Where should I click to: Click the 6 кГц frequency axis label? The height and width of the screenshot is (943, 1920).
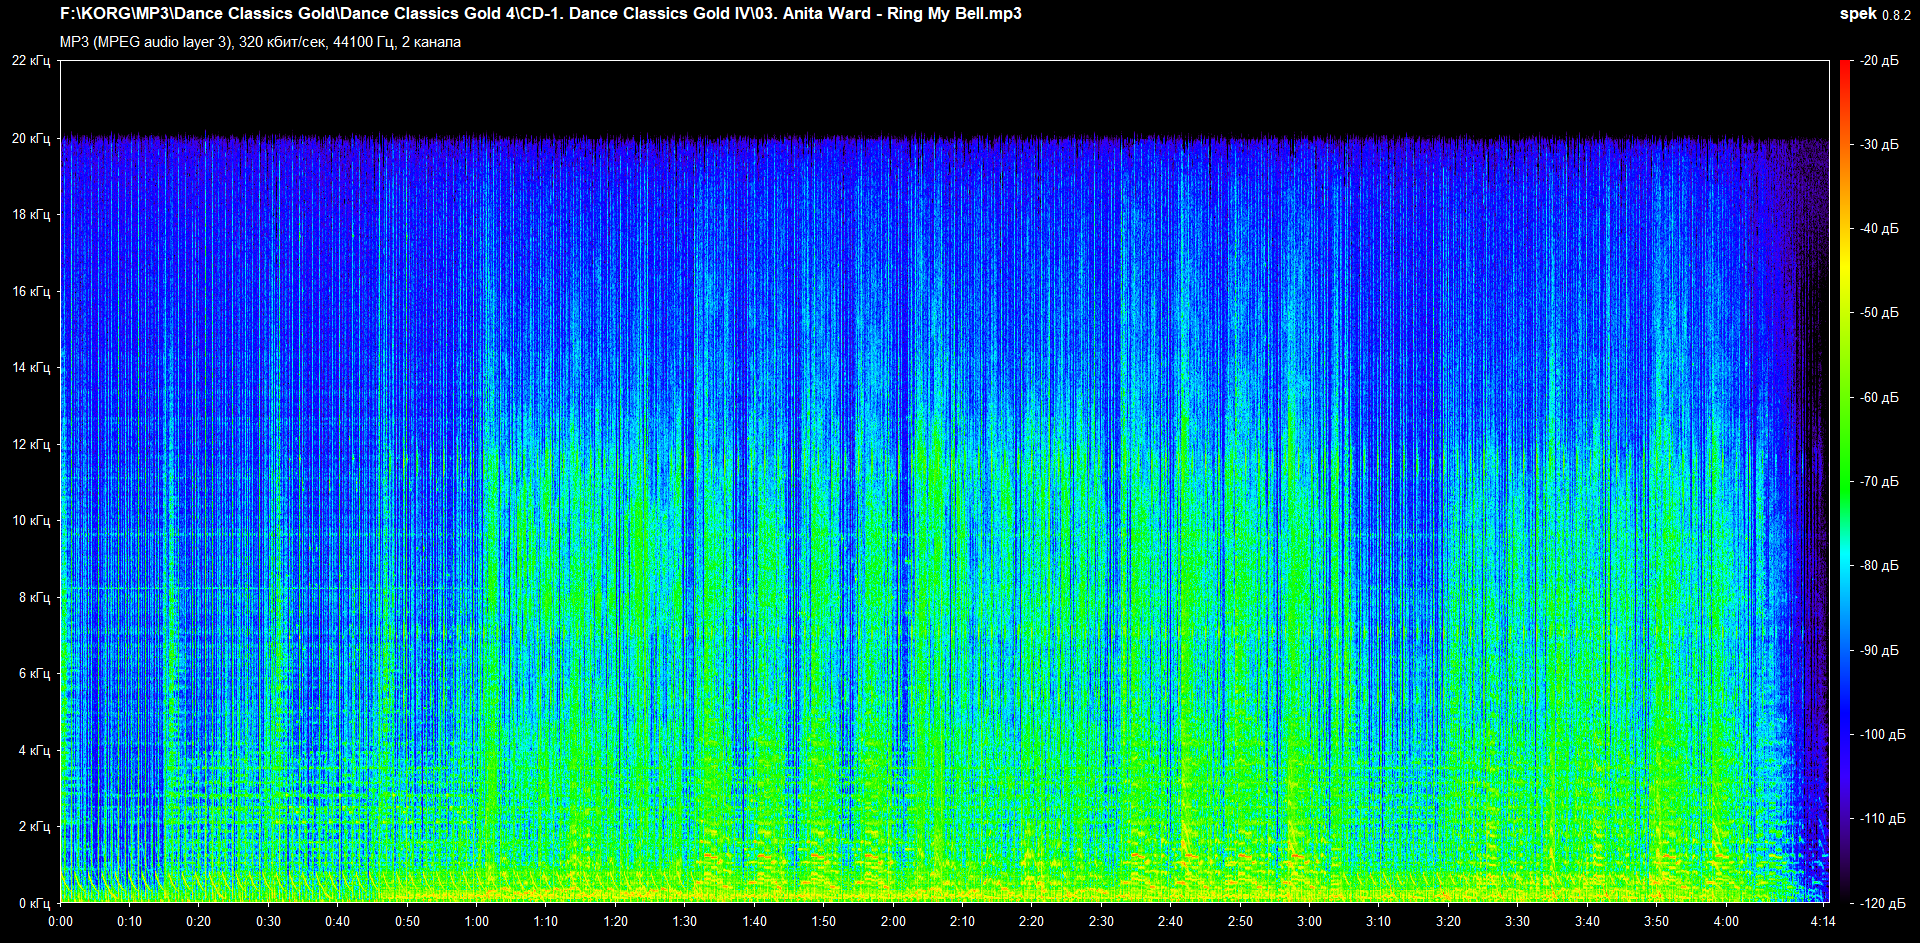point(34,674)
